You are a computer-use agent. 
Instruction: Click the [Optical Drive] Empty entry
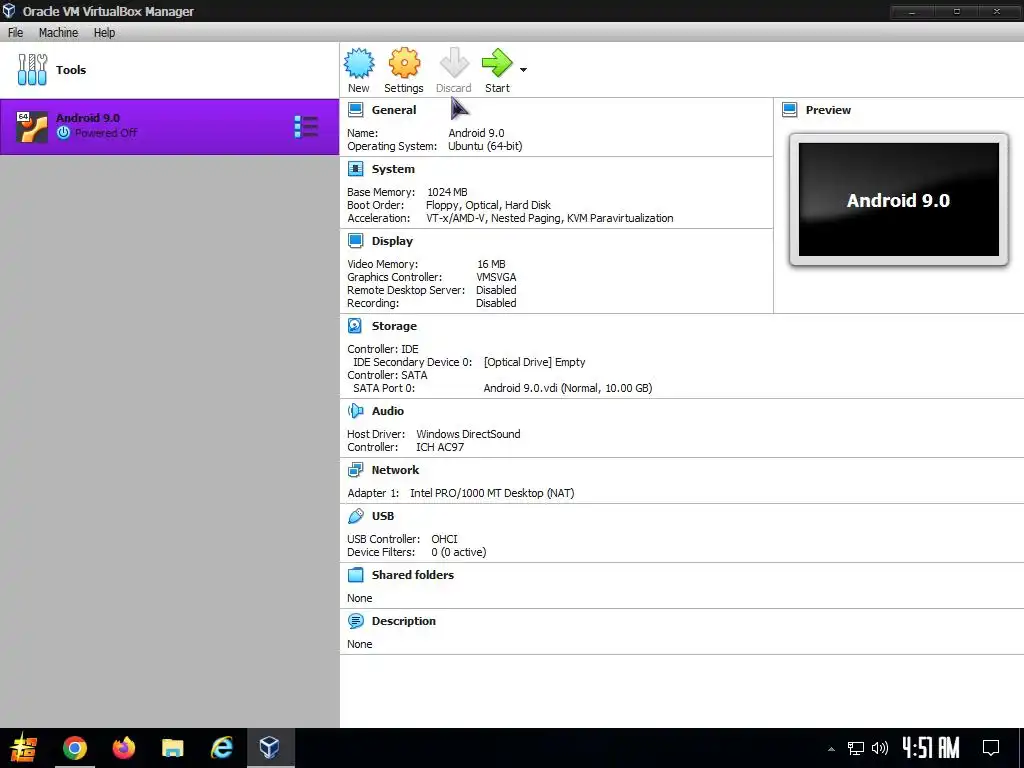click(534, 362)
